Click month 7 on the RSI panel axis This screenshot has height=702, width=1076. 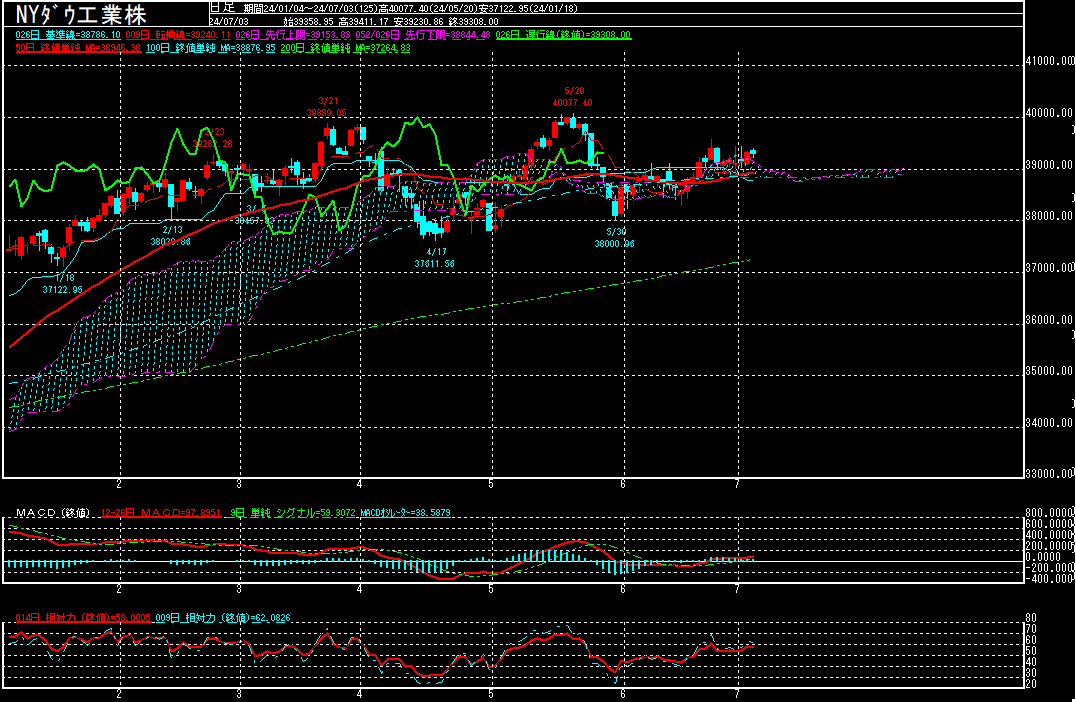737,694
